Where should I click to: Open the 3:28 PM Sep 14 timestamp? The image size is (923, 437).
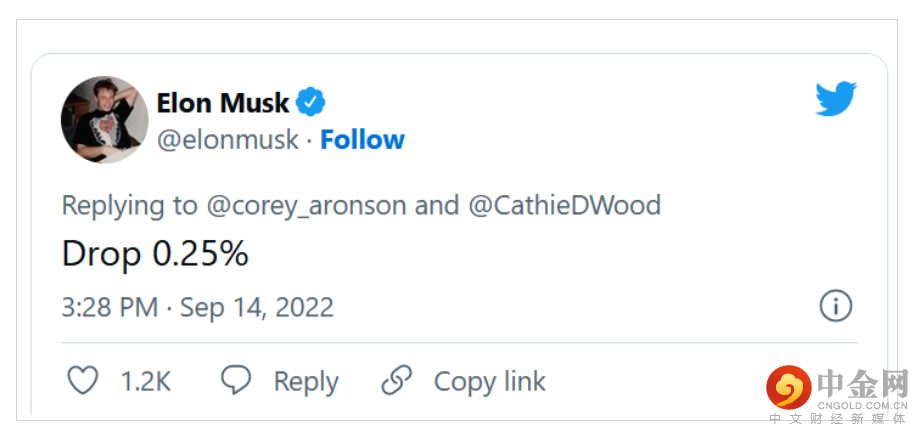pyautogui.click(x=198, y=307)
